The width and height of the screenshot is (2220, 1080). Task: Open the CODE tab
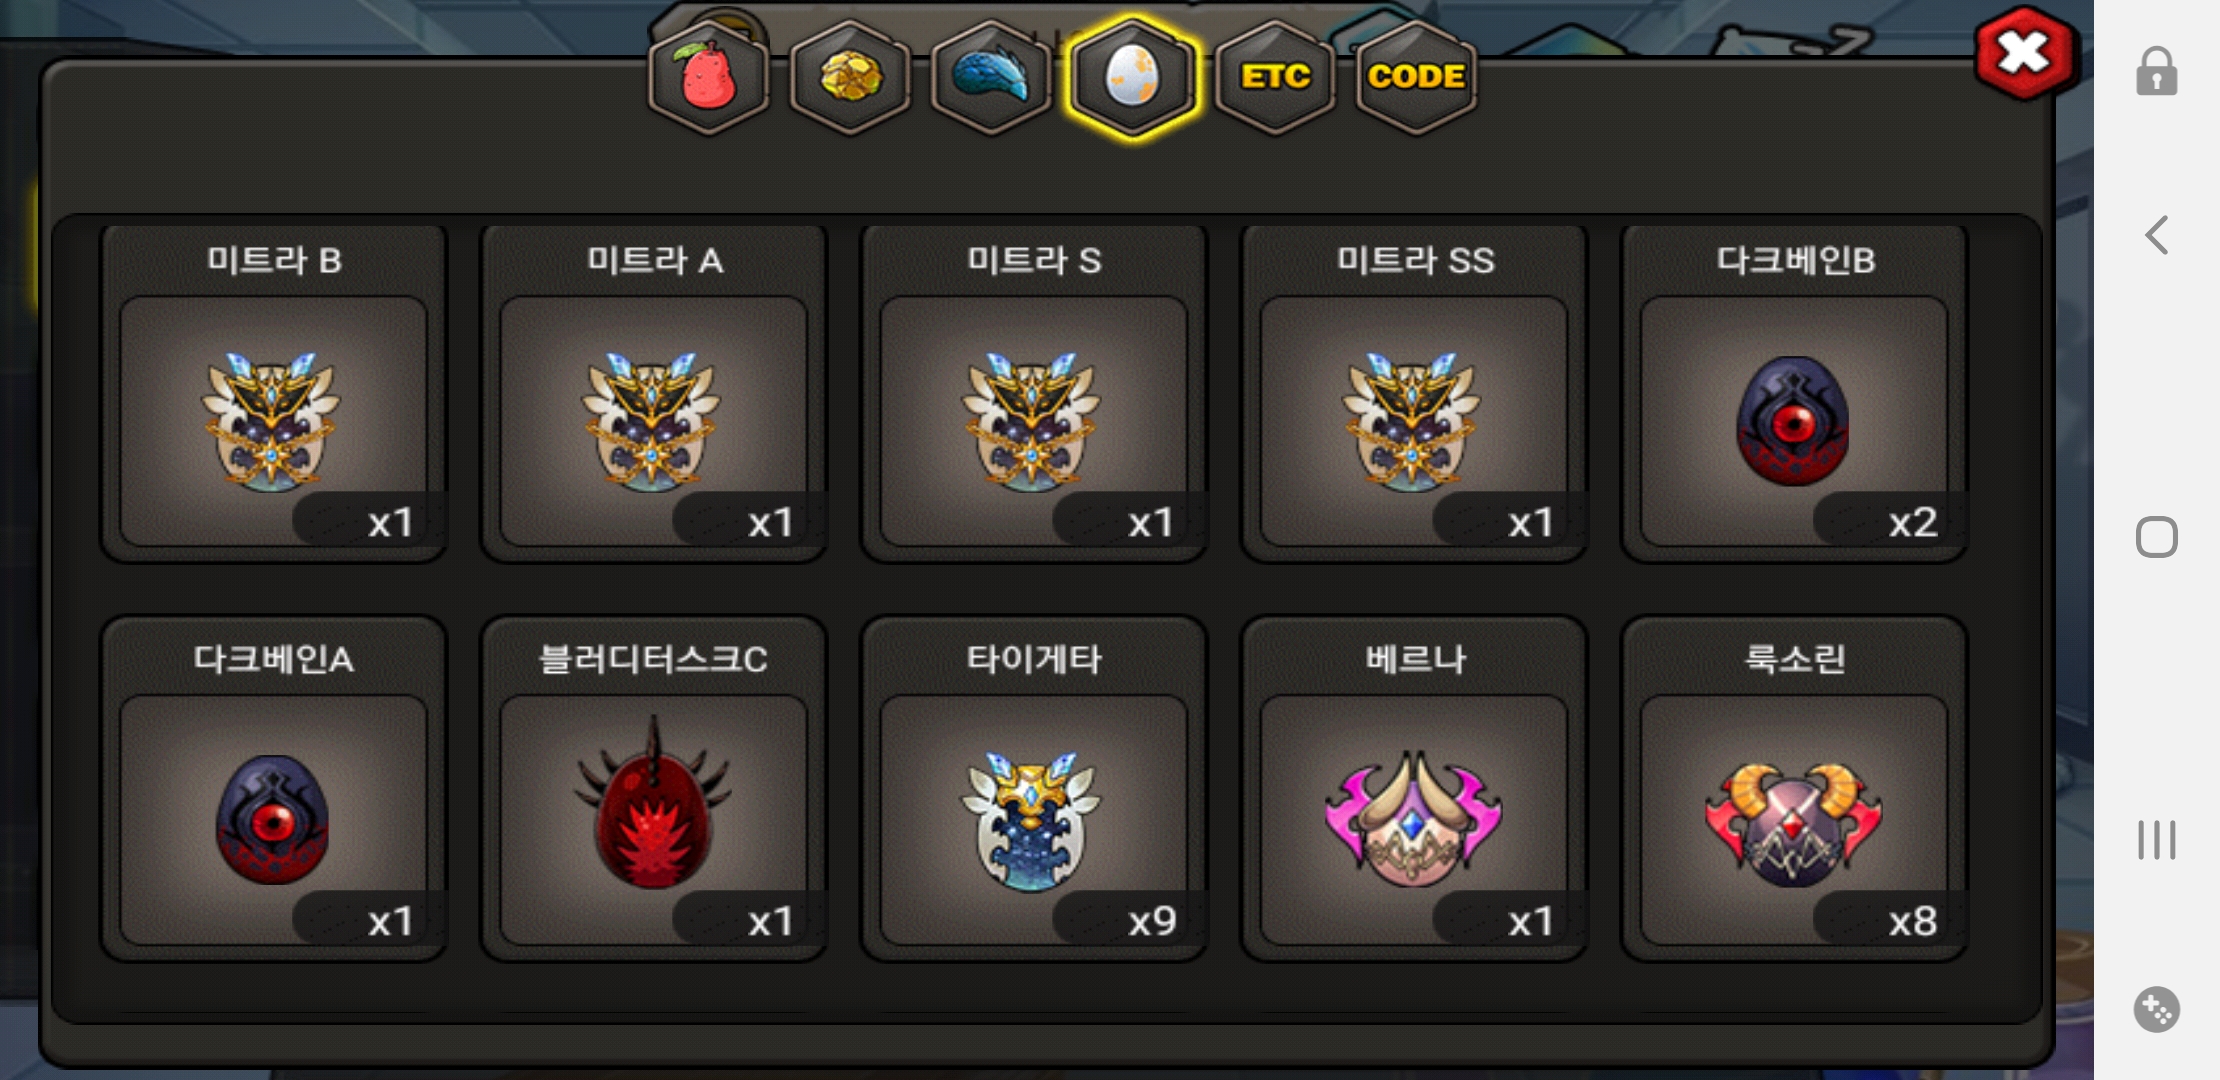point(1416,77)
